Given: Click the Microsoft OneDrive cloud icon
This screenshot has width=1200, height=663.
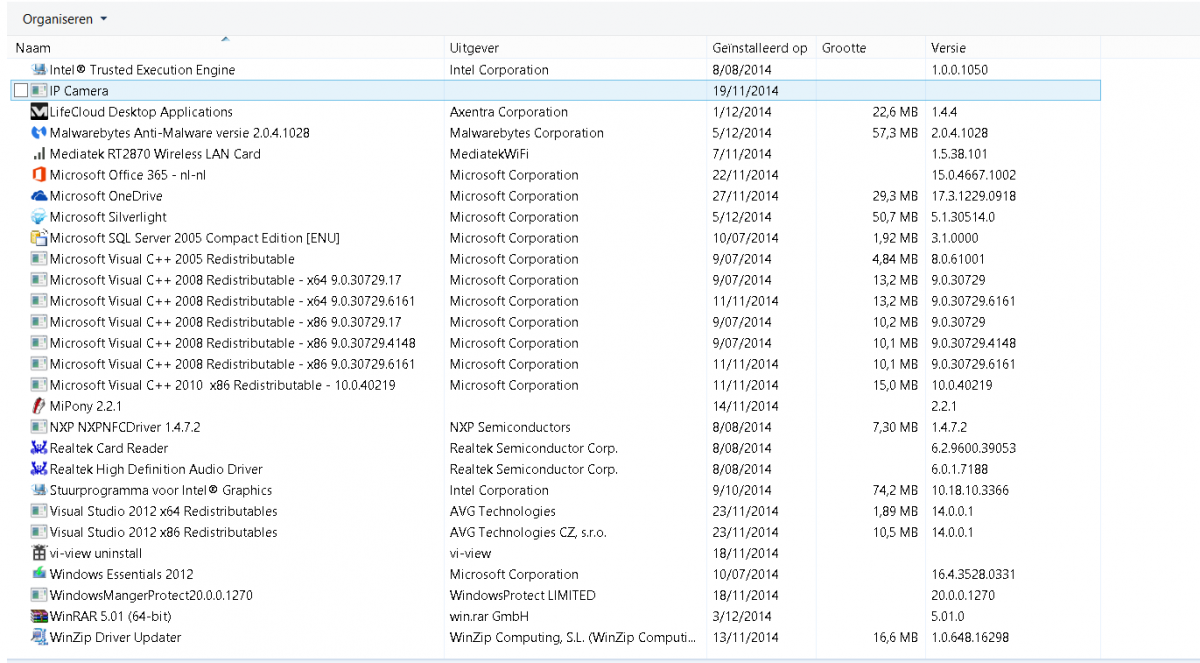Looking at the screenshot, I should 39,196.
